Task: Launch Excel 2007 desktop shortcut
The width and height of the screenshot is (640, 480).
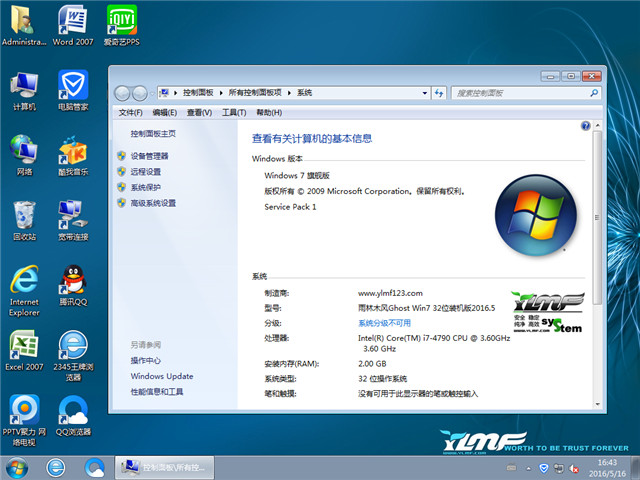Action: [x=24, y=350]
